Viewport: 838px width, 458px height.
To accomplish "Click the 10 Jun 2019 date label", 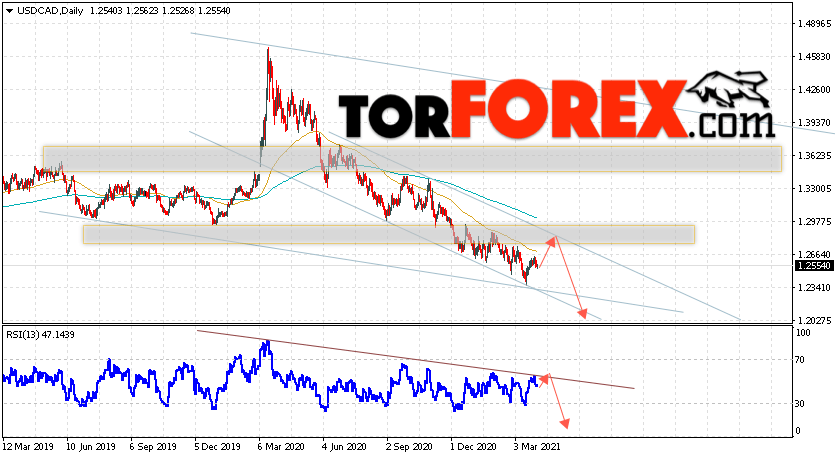I will point(91,447).
